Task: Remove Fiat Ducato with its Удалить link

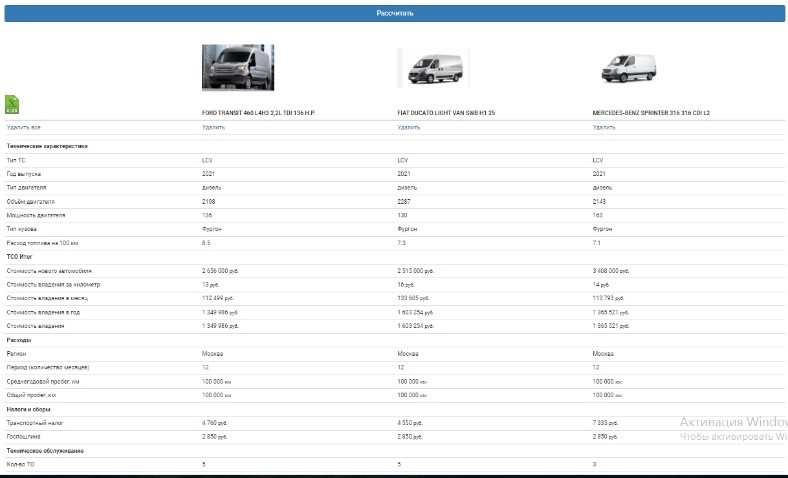Action: [x=408, y=128]
